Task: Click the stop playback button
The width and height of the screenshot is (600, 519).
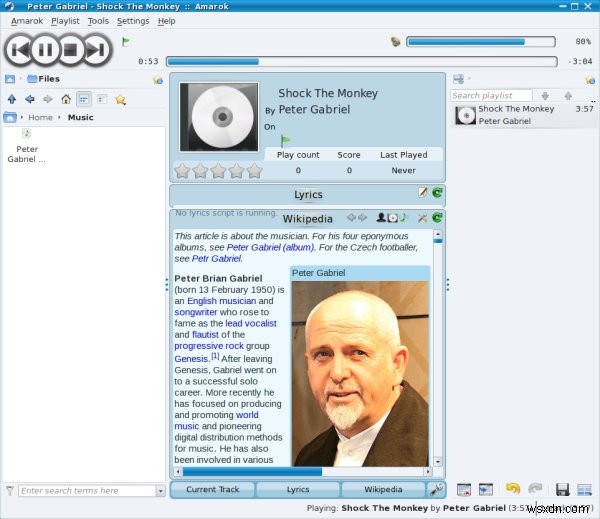Action: point(71,48)
